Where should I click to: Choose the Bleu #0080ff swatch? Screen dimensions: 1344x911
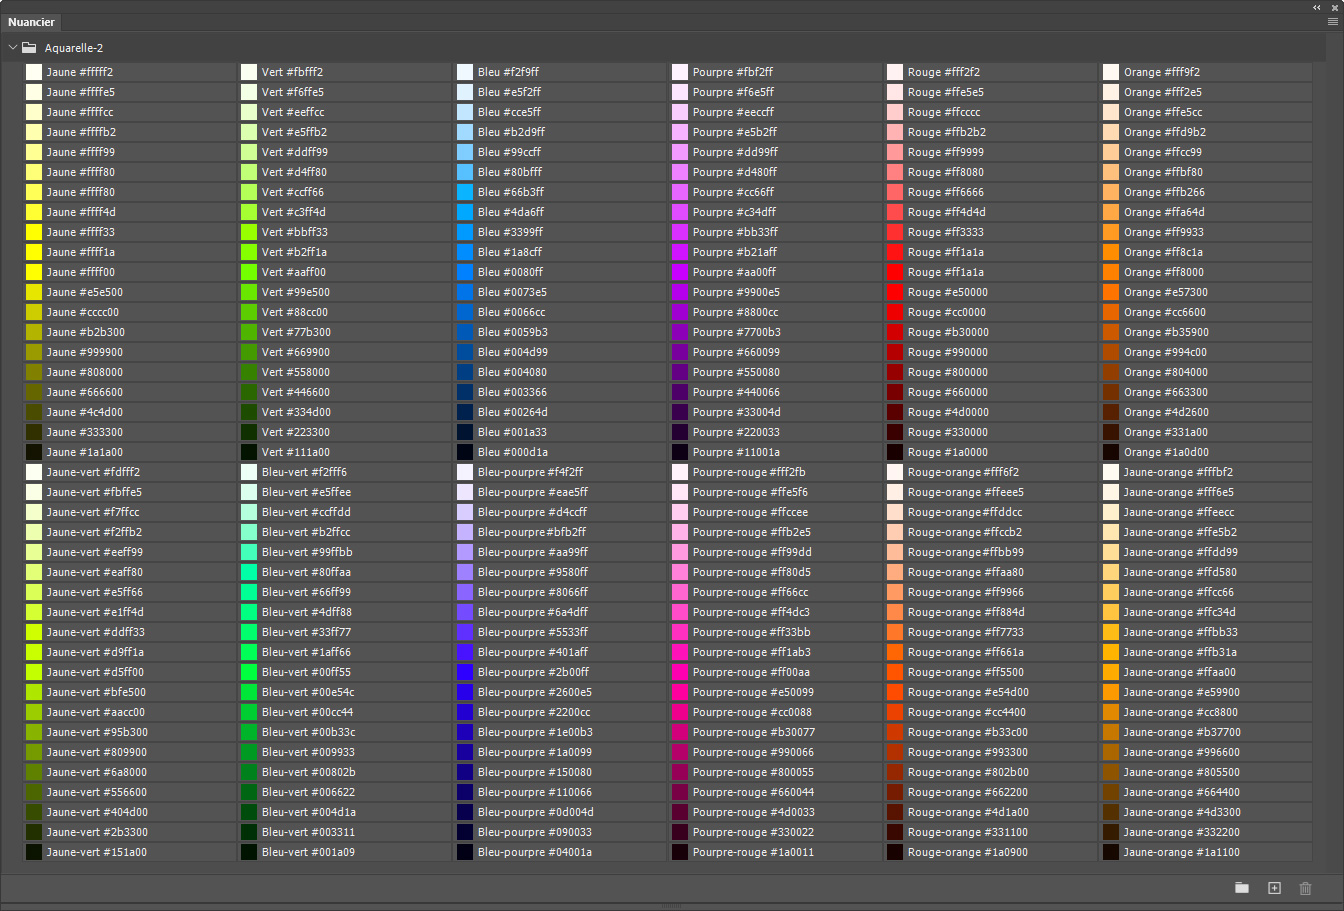pos(465,272)
